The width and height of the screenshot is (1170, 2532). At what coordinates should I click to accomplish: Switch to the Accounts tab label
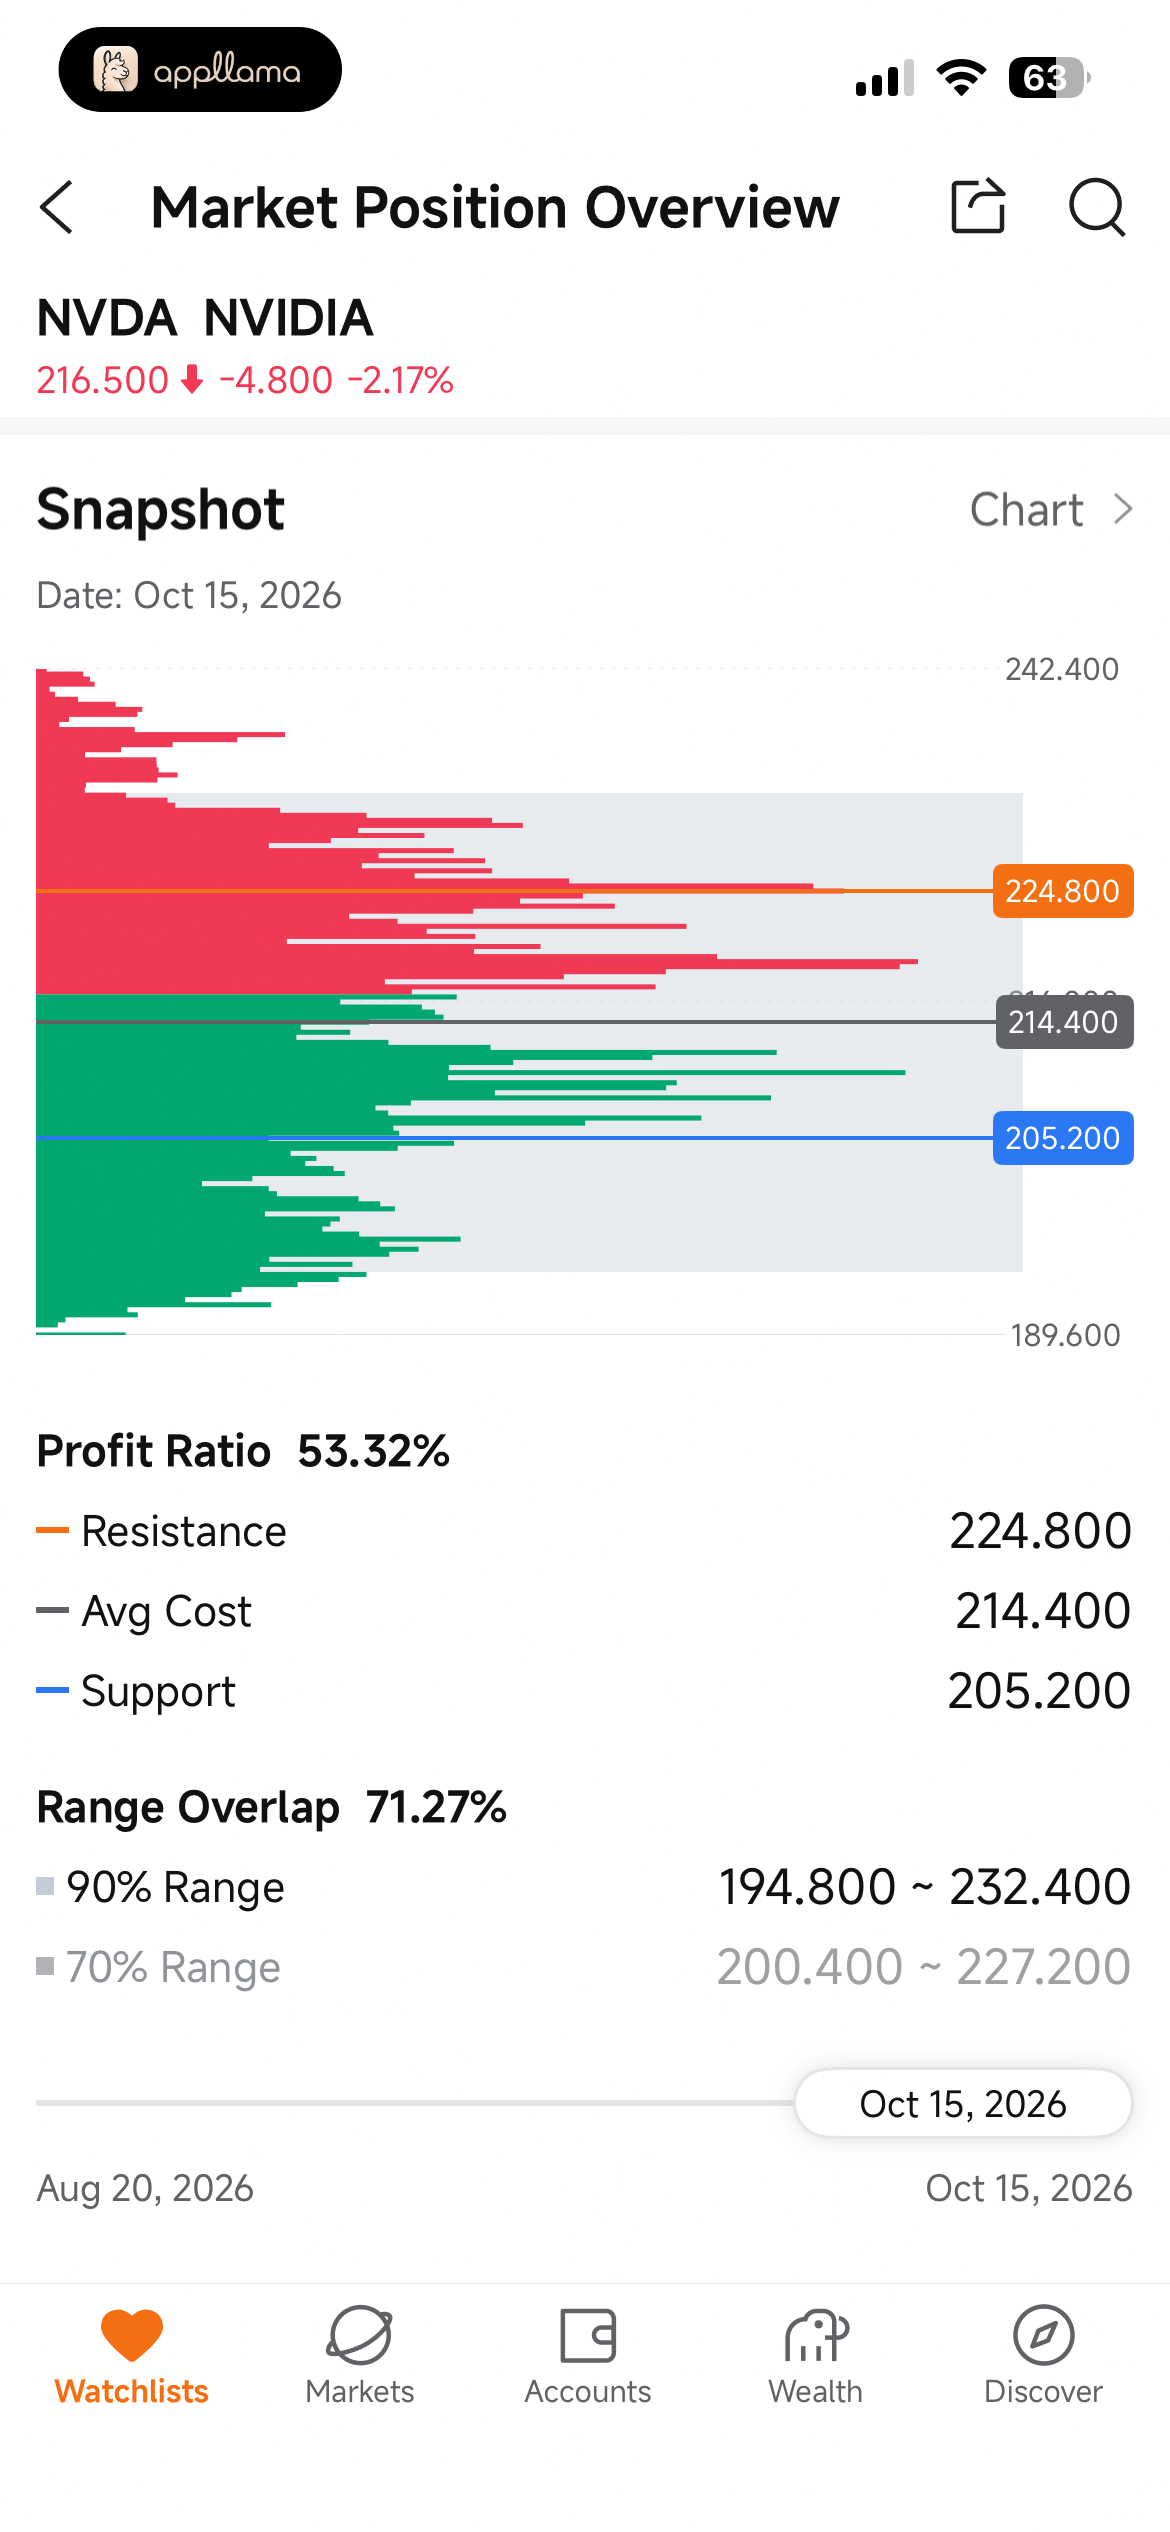tap(588, 2391)
